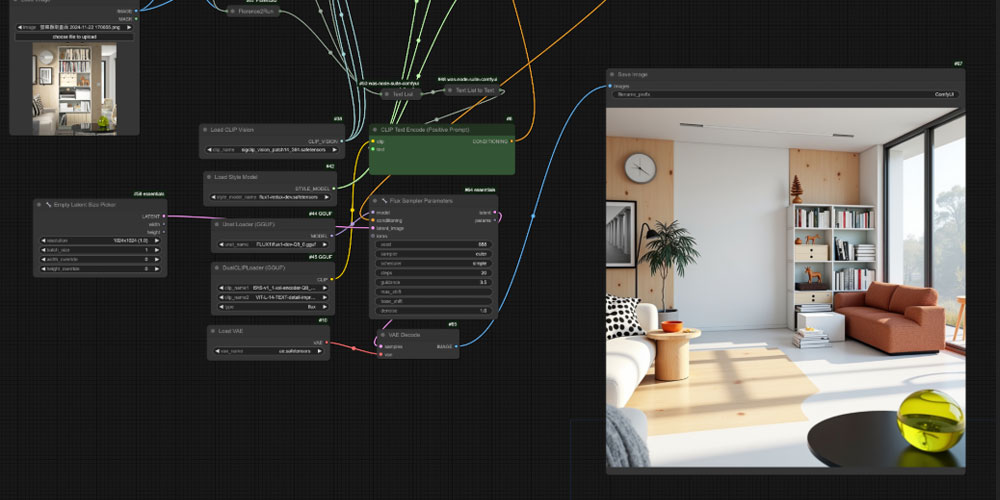Click the text input socket on CLIP Text Encode
This screenshot has height=500, width=1000.
click(x=372, y=149)
